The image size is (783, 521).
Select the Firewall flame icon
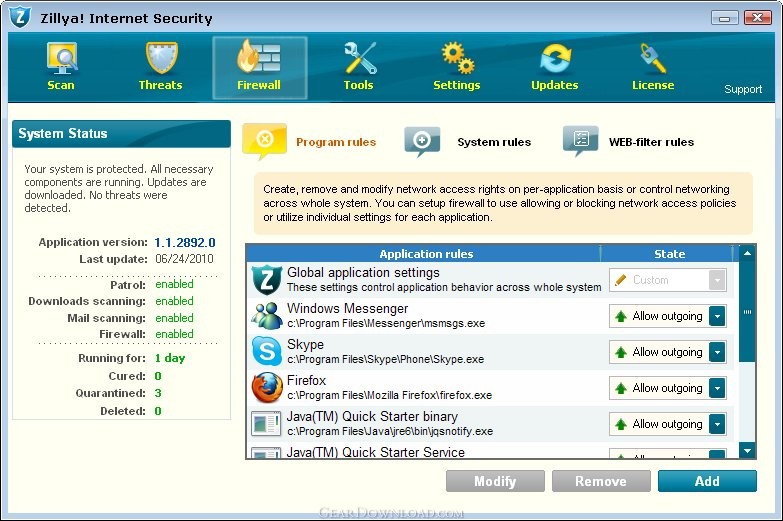(x=258, y=57)
